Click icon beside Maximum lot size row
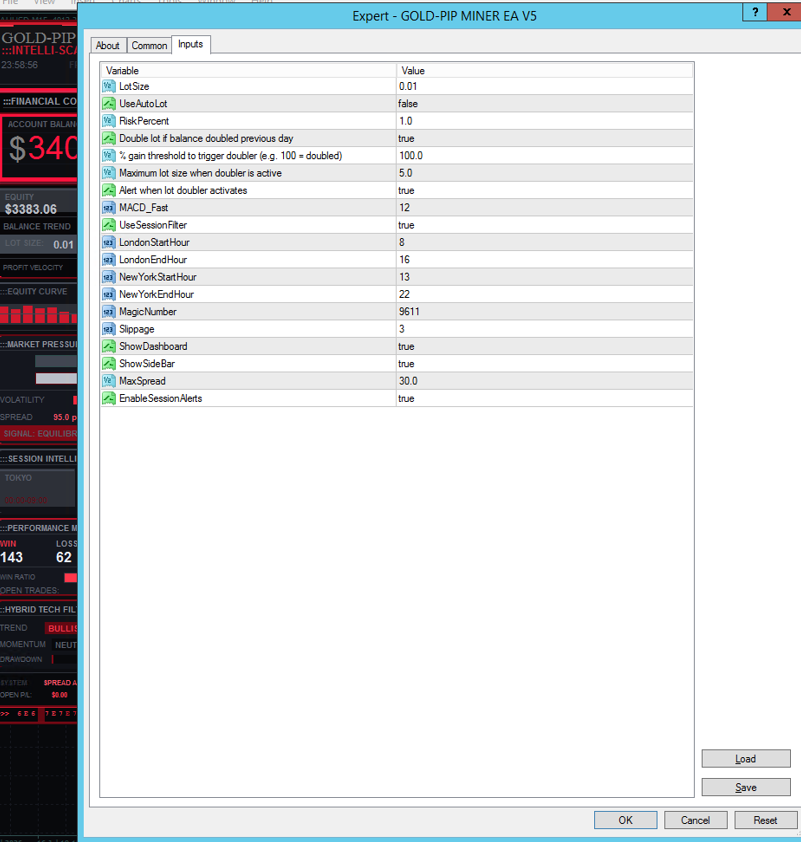The height and width of the screenshot is (842, 801). tap(109, 173)
